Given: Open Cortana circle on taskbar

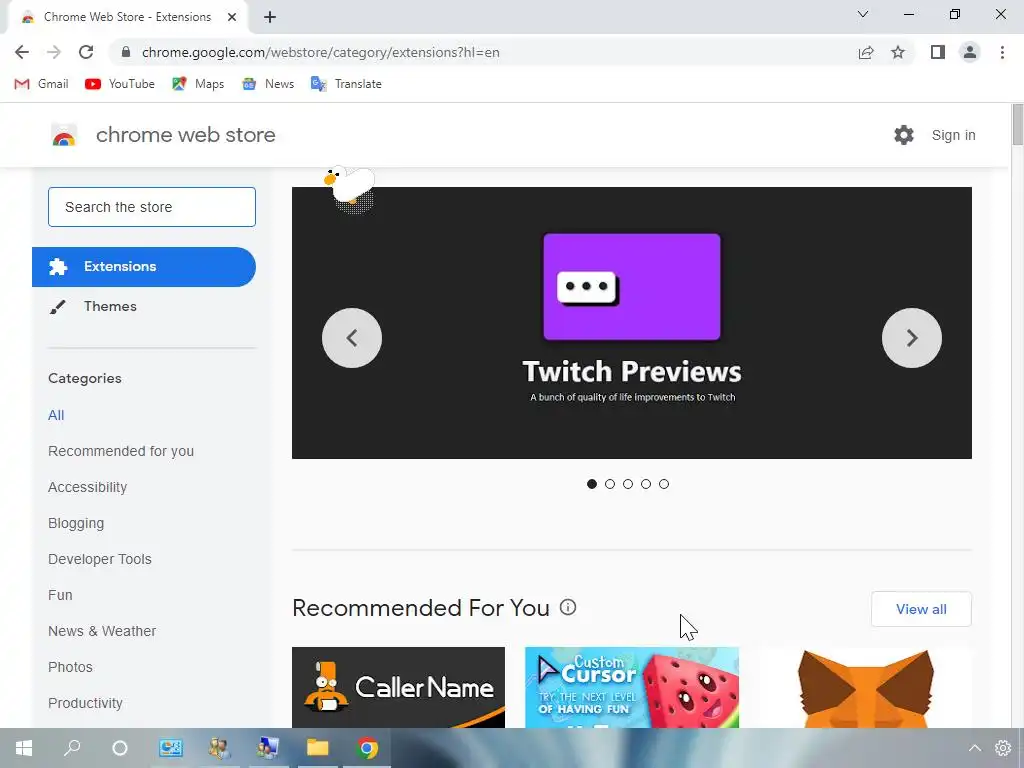Looking at the screenshot, I should (x=120, y=748).
